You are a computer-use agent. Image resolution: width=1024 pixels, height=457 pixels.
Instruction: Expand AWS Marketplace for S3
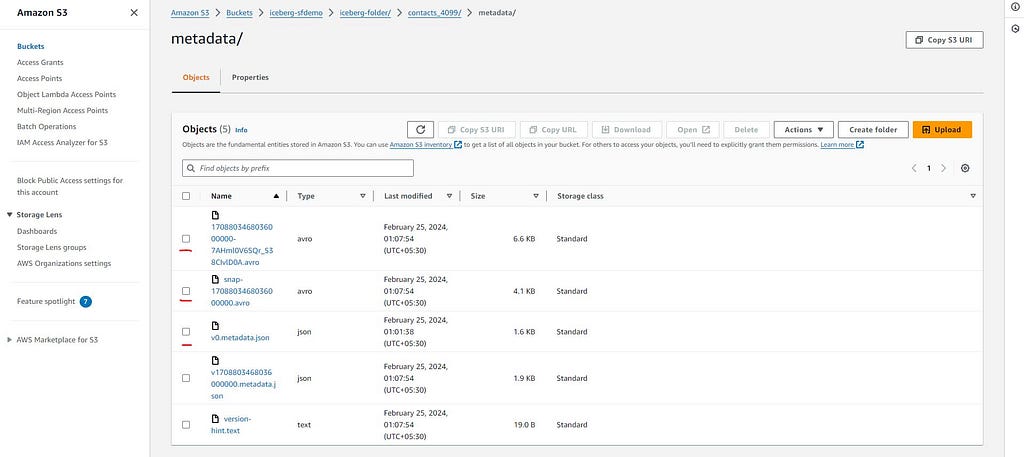pyautogui.click(x=10, y=340)
